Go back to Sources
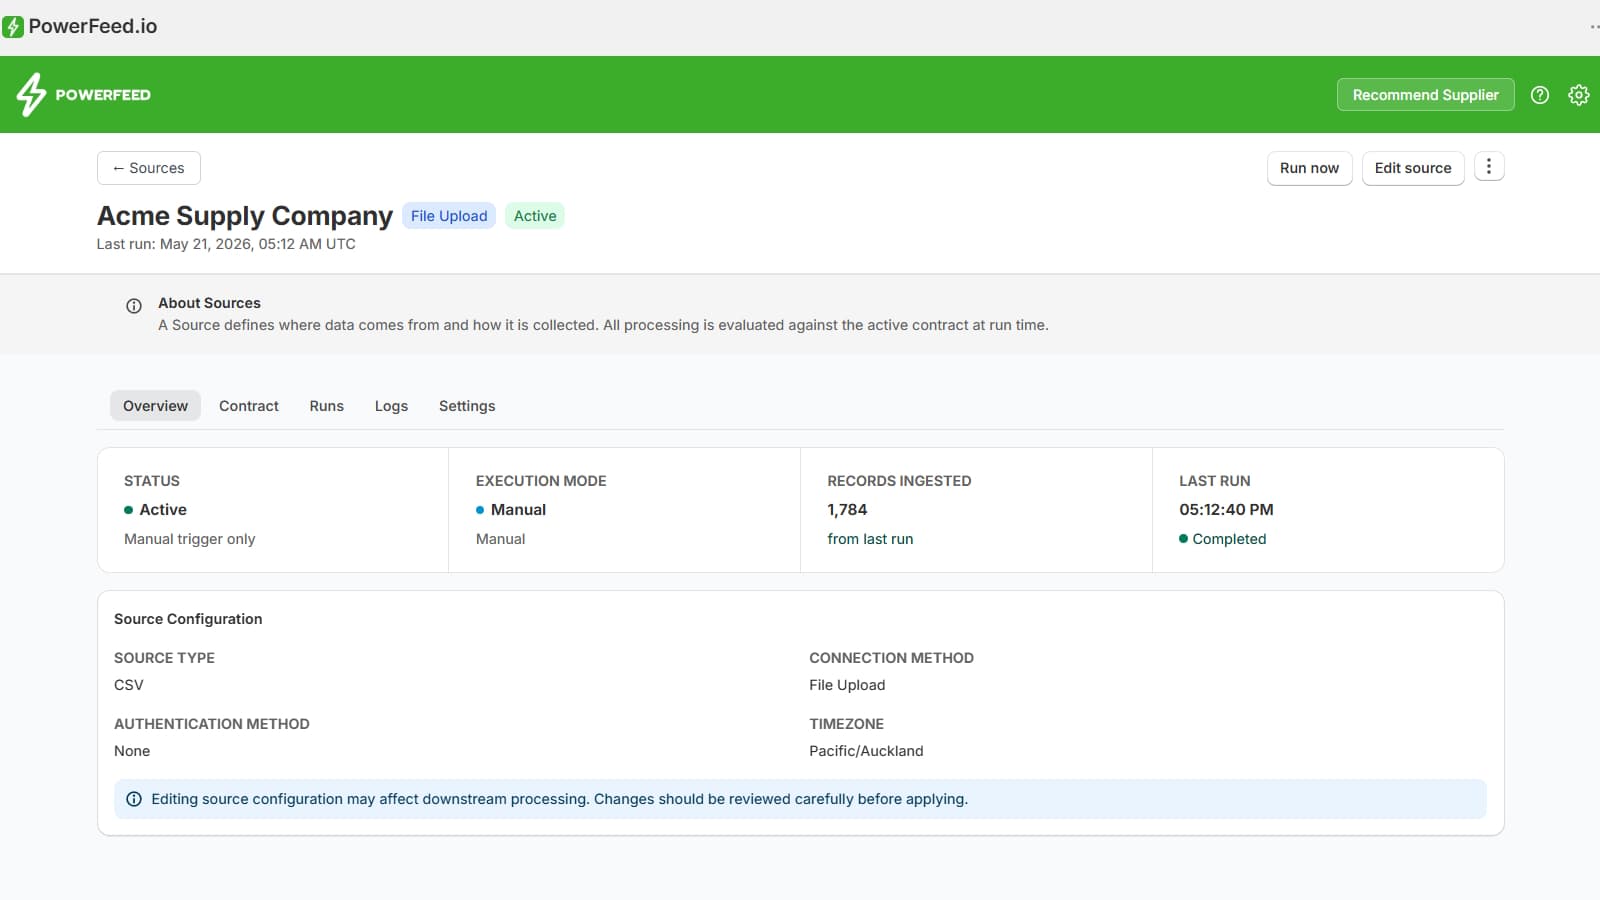1600x900 pixels. [x=149, y=168]
